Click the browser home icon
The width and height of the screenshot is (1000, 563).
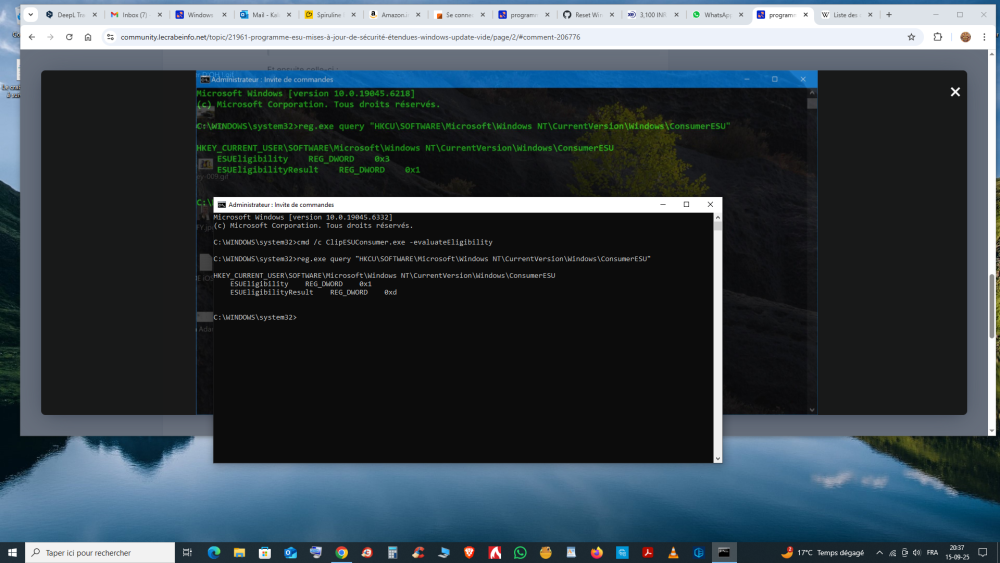[88, 37]
